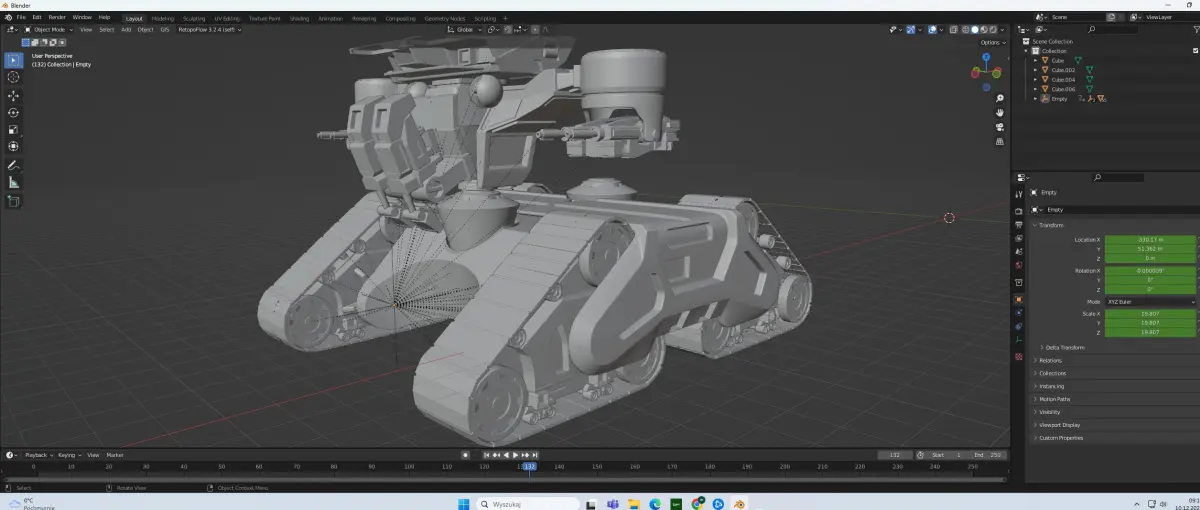Expand the Relations panel
The width and height of the screenshot is (1200, 510).
(x=1050, y=360)
